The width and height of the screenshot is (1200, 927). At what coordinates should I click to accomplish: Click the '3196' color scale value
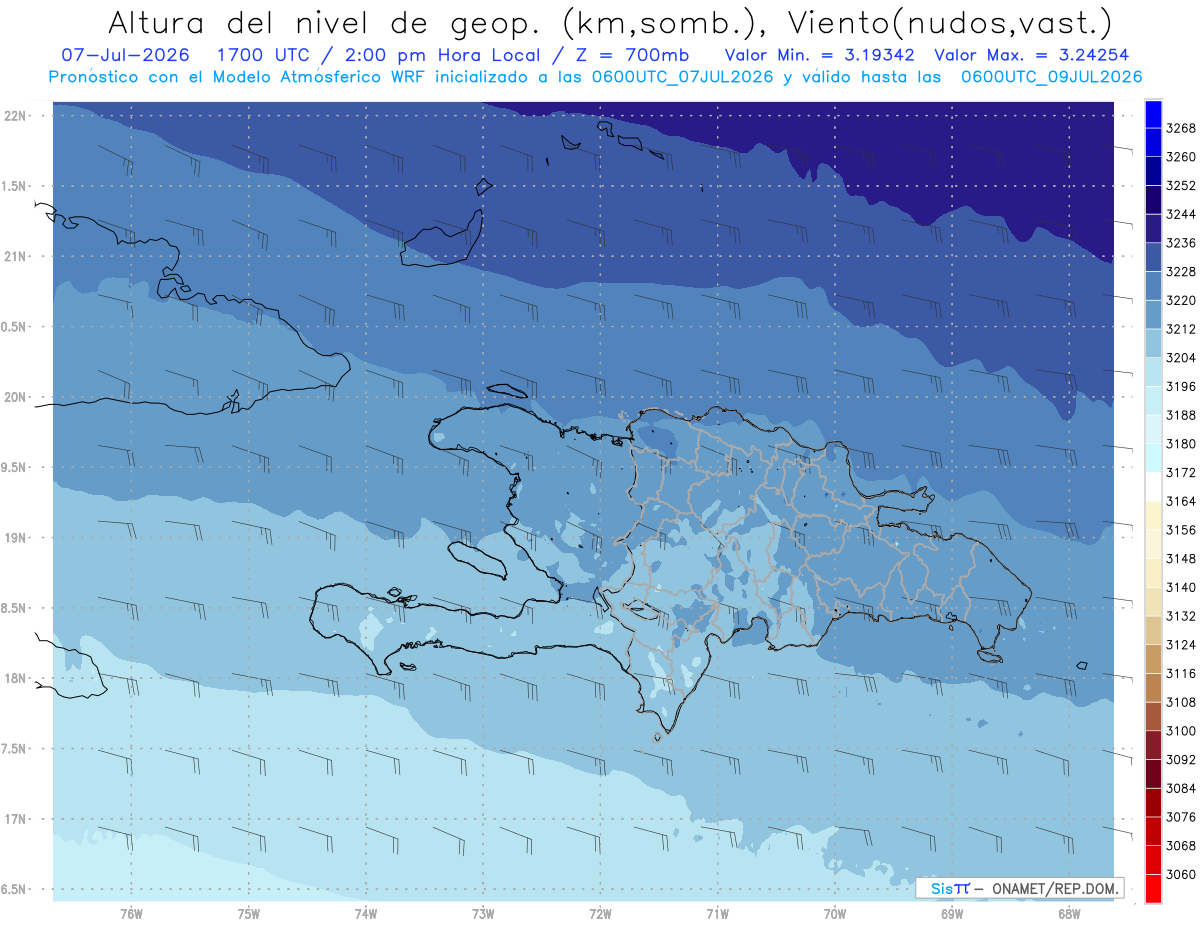(1181, 386)
